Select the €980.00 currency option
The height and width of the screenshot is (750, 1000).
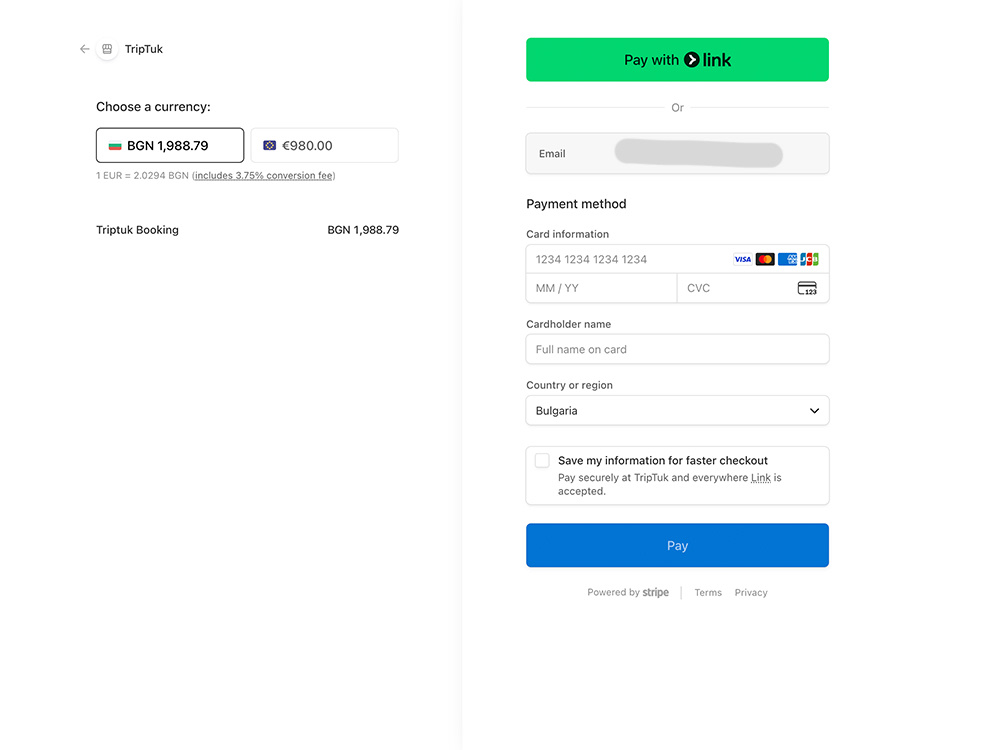[x=325, y=145]
